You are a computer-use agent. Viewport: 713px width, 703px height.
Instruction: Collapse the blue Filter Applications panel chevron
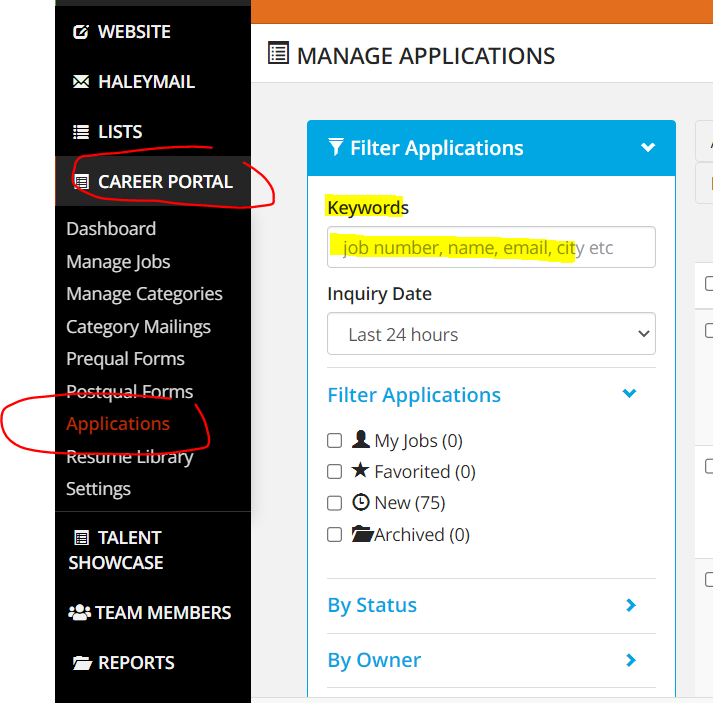pyautogui.click(x=648, y=148)
